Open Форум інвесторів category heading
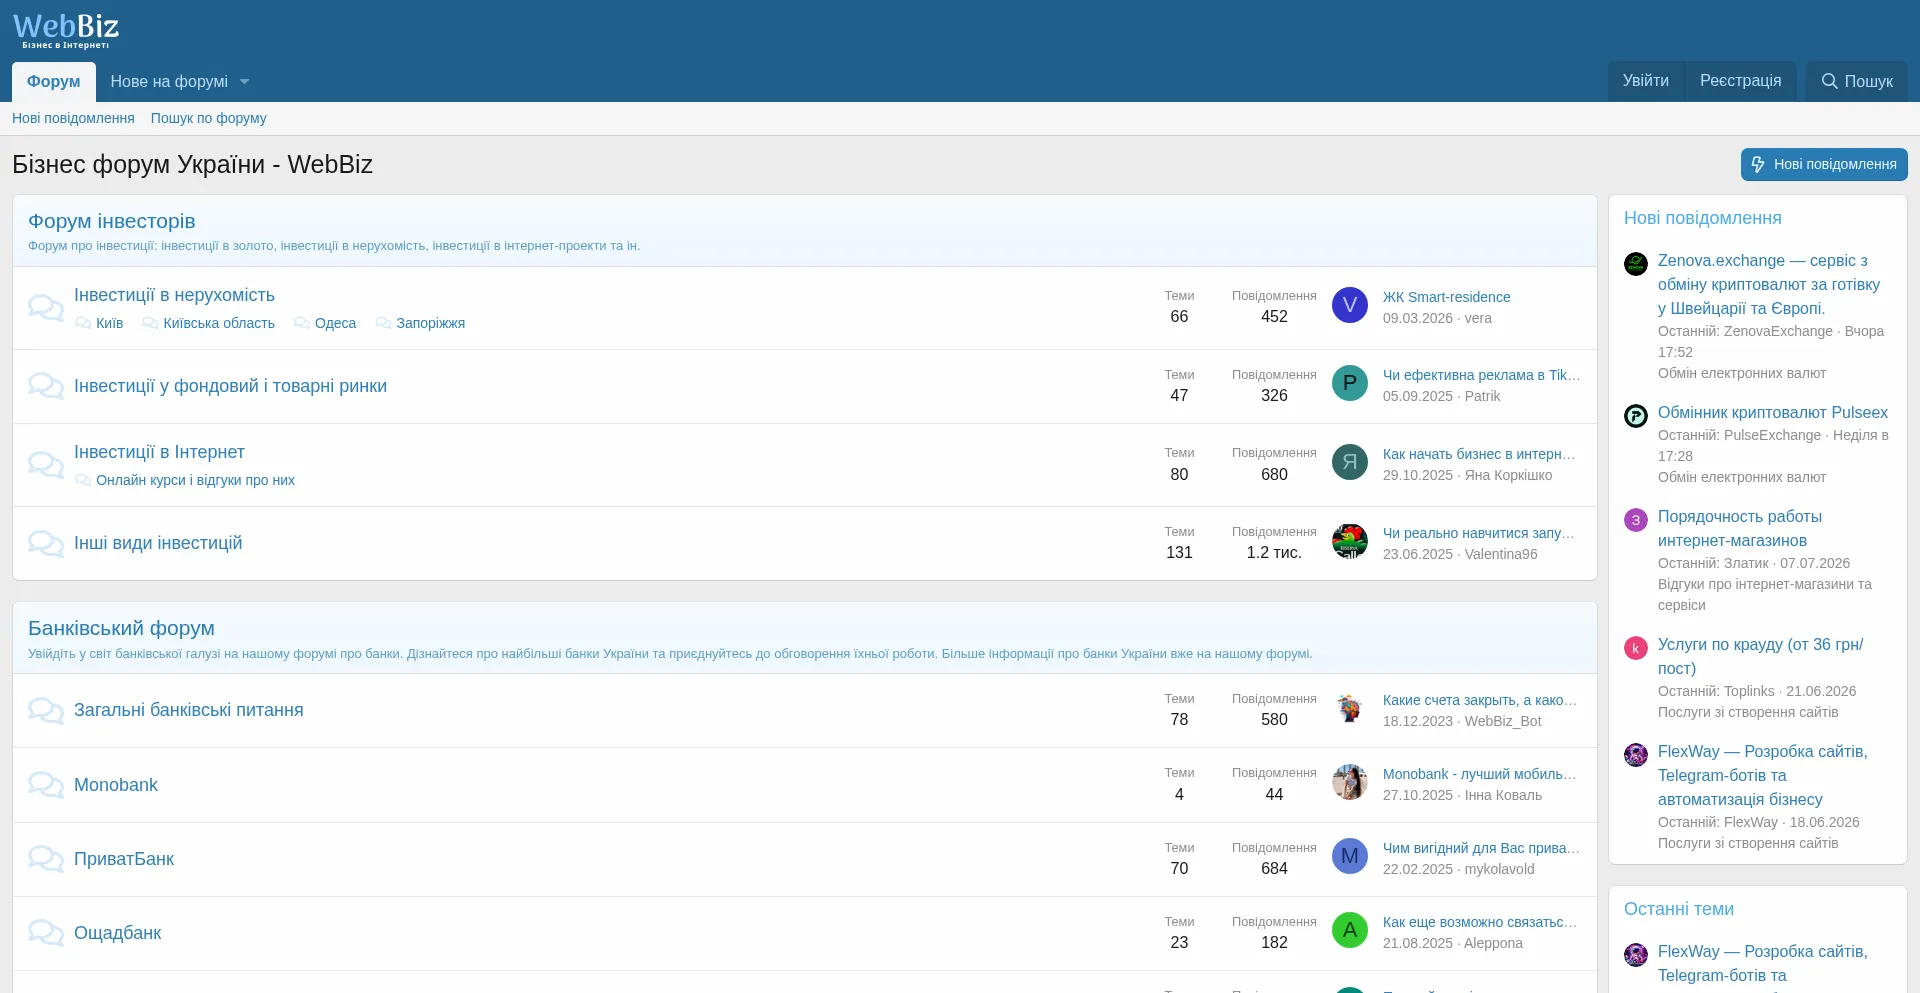The width and height of the screenshot is (1920, 993). [x=112, y=221]
